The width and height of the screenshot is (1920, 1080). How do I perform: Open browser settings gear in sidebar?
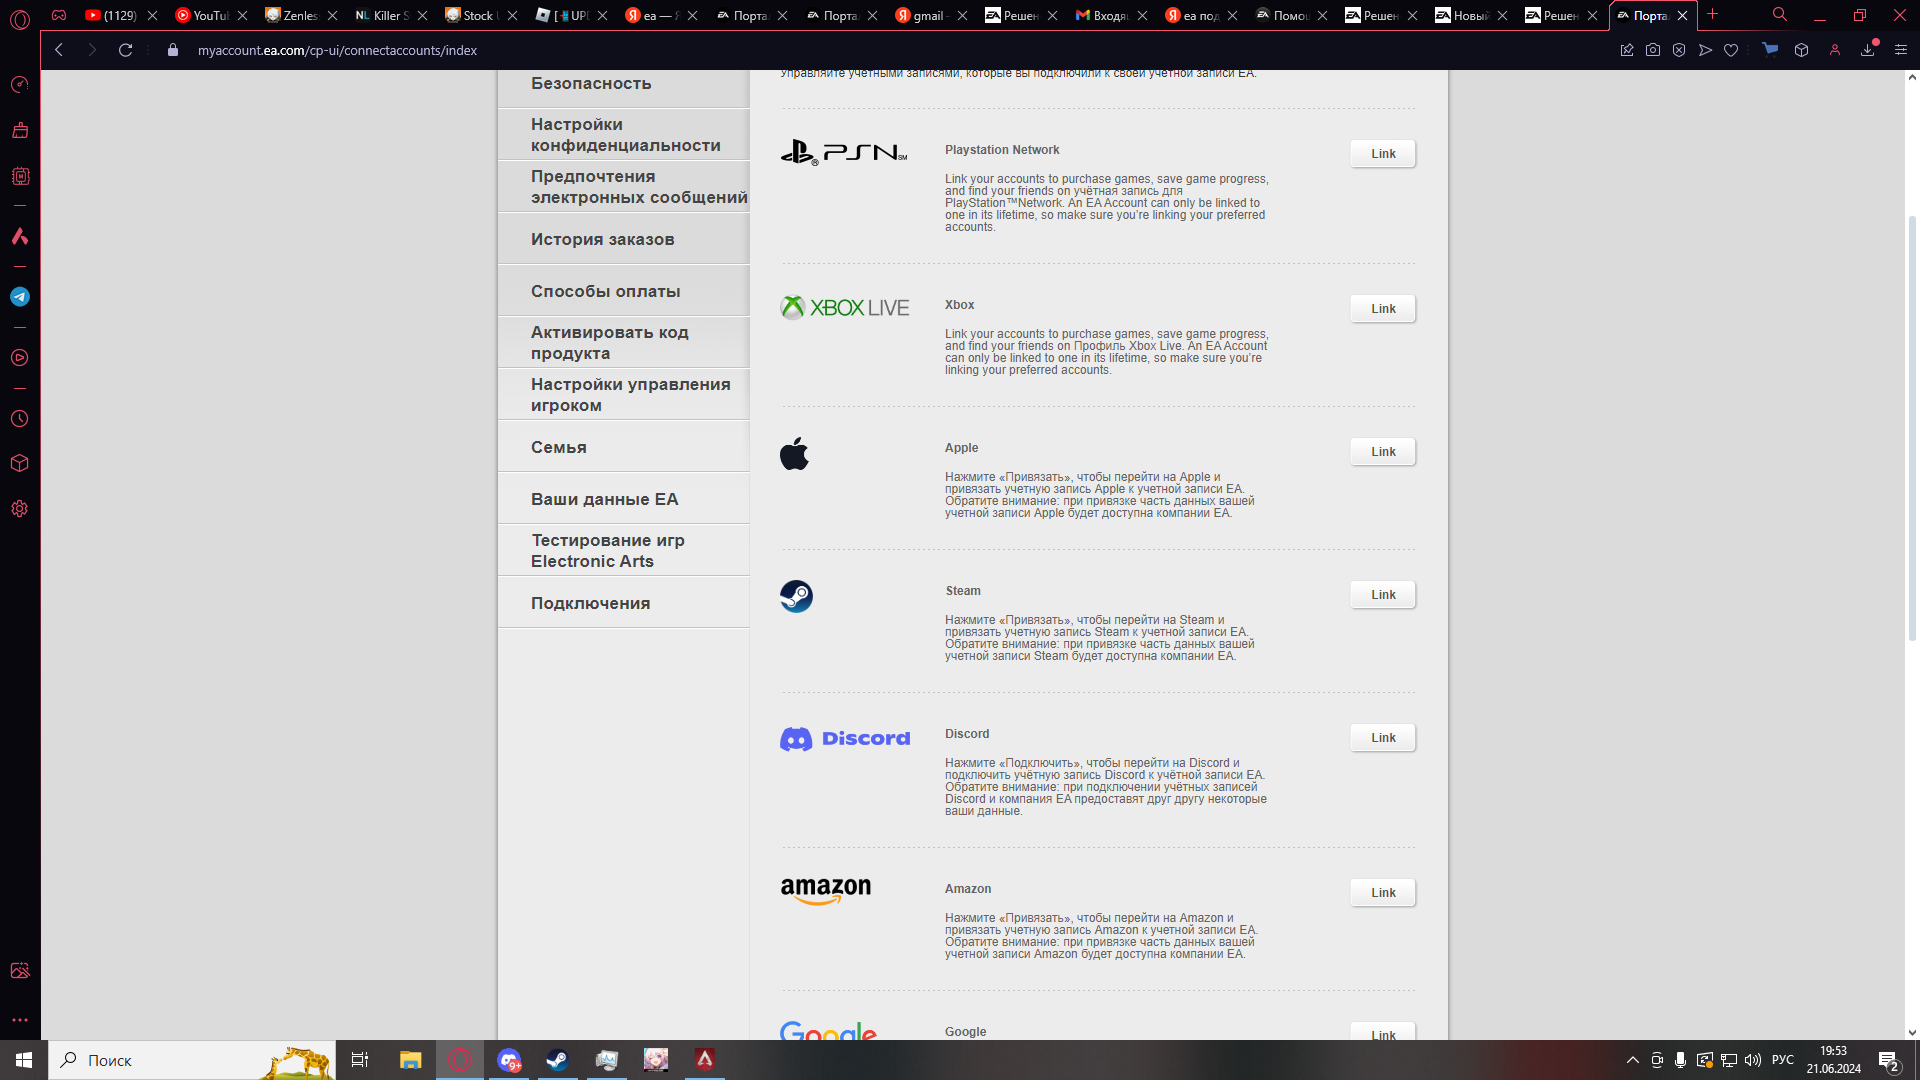click(20, 508)
